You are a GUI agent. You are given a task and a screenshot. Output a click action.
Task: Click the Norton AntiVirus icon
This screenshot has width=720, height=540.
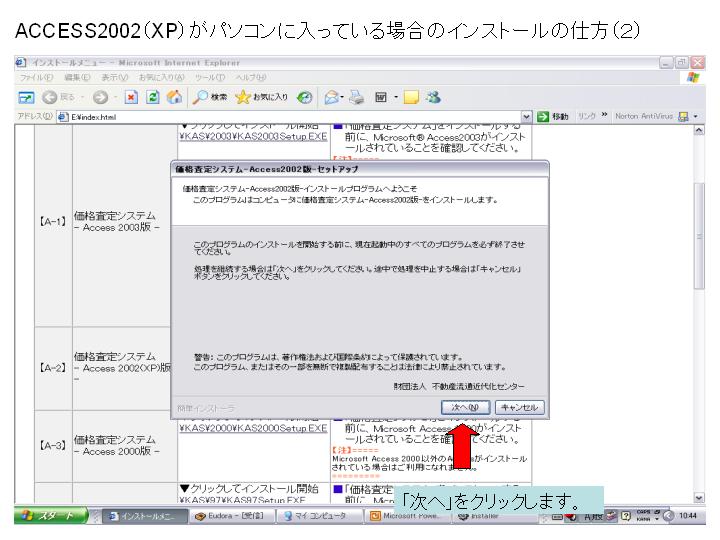point(683,117)
